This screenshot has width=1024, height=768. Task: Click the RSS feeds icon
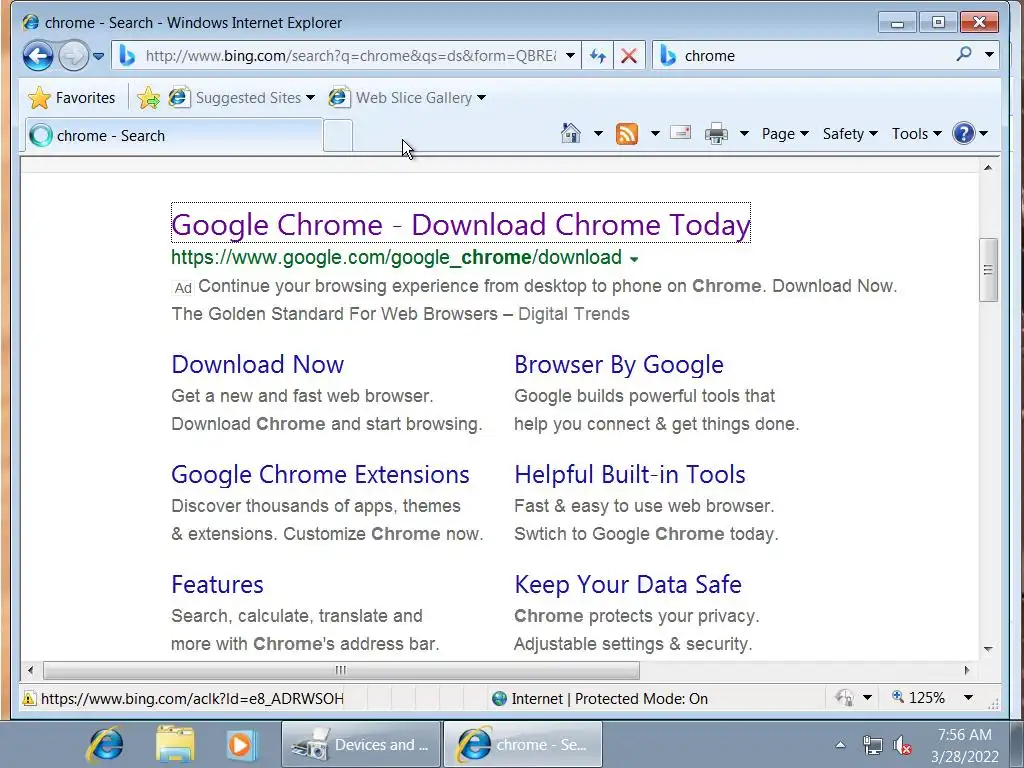[627, 134]
